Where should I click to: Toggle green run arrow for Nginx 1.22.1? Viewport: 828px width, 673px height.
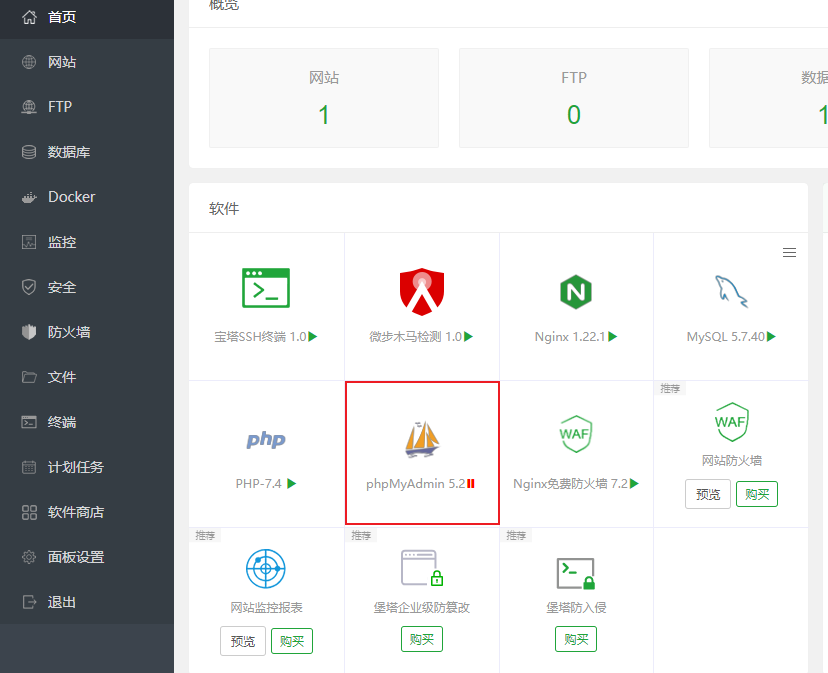point(613,336)
